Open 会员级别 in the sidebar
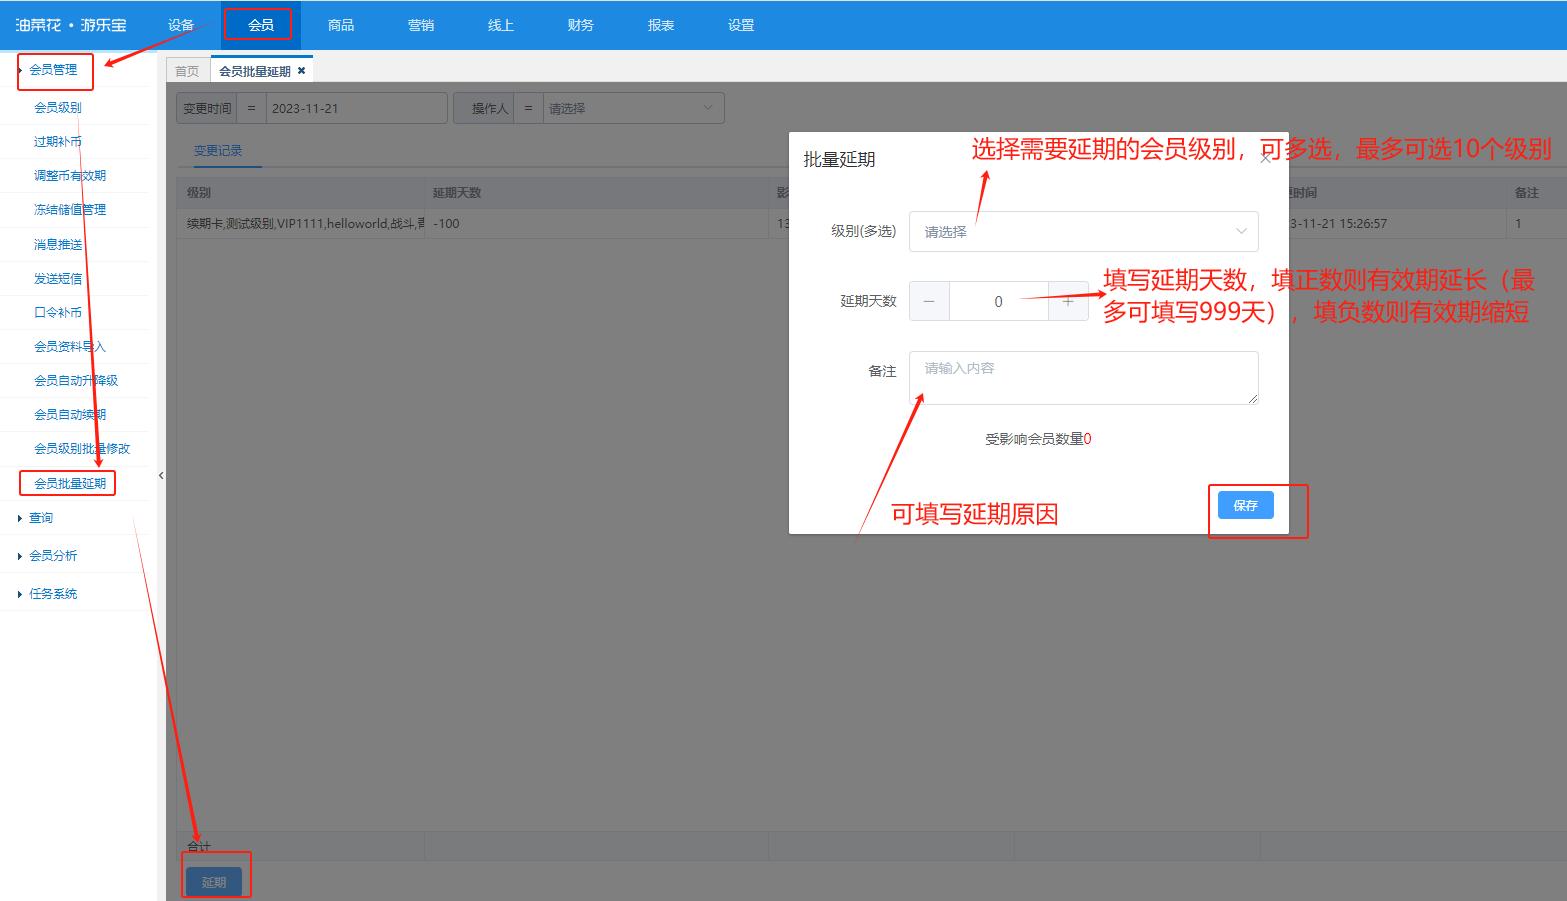This screenshot has width=1567, height=901. tap(58, 107)
